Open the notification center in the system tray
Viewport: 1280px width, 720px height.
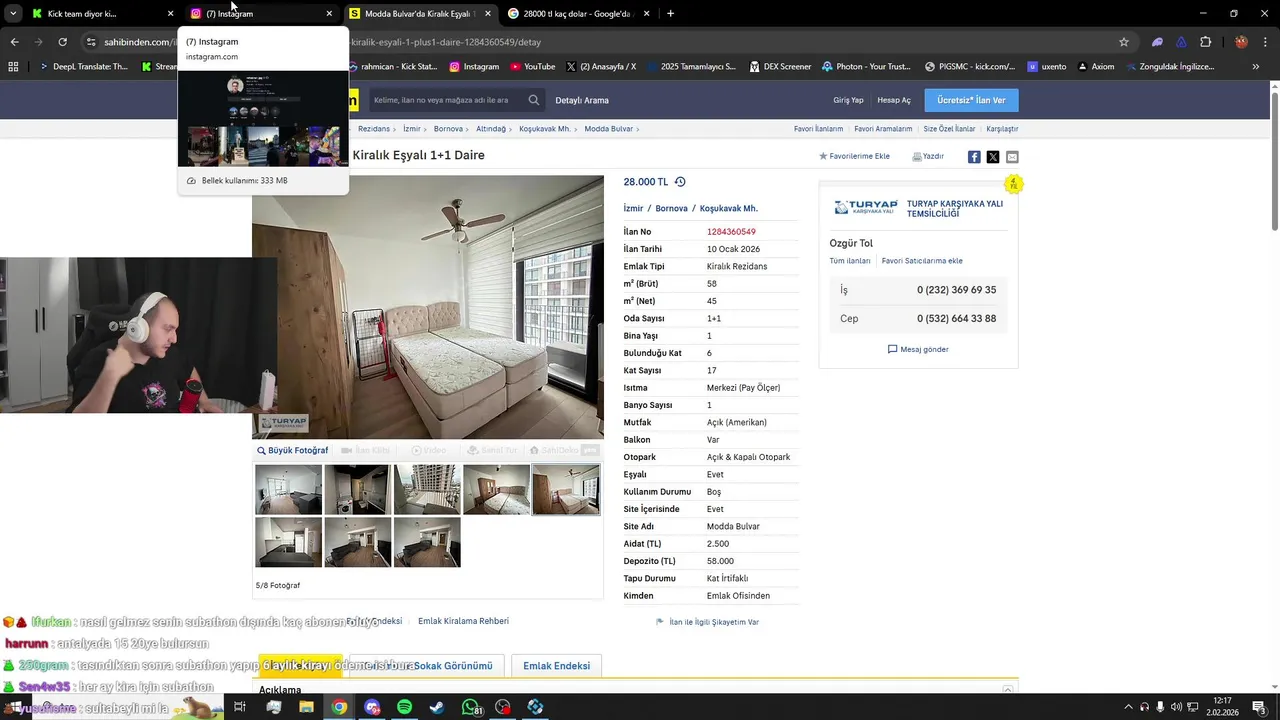pos(1258,707)
